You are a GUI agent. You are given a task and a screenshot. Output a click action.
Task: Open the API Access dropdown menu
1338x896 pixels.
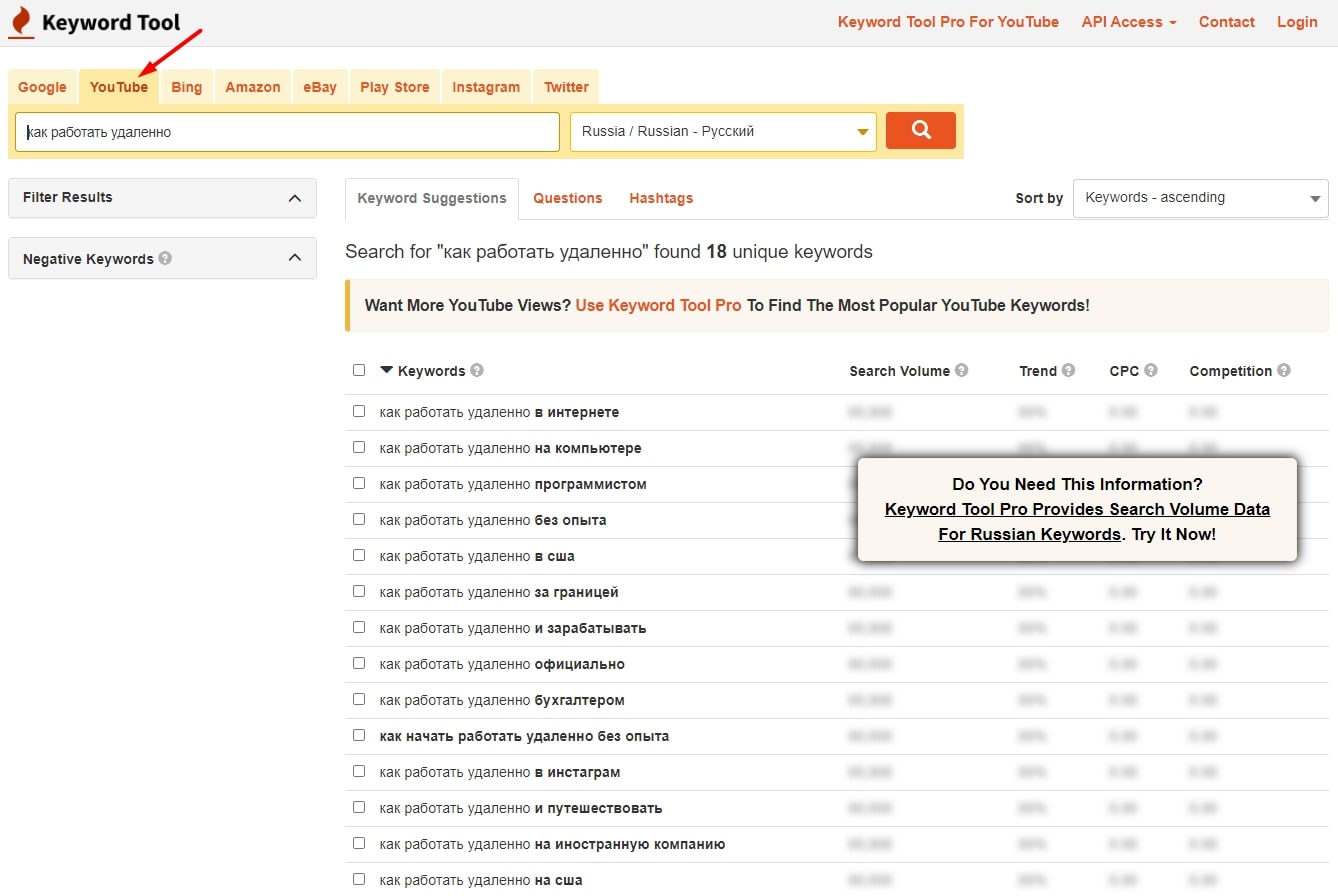coord(1129,22)
